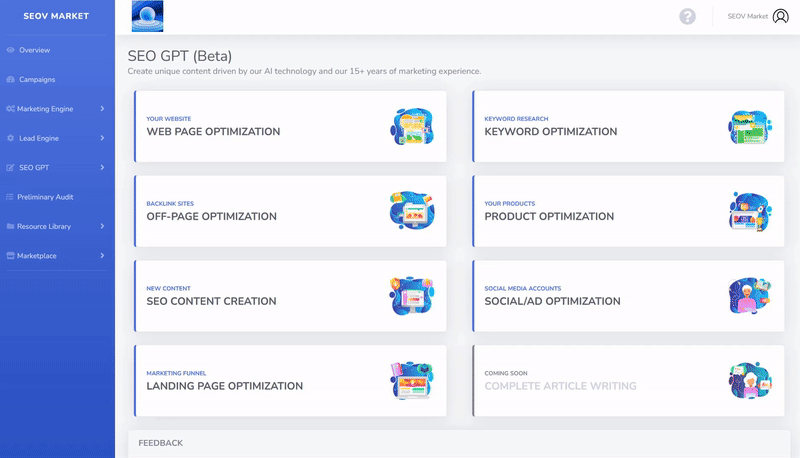The height and width of the screenshot is (458, 800).
Task: Expand the Resource Library sidebar chevron
Action: pos(102,227)
